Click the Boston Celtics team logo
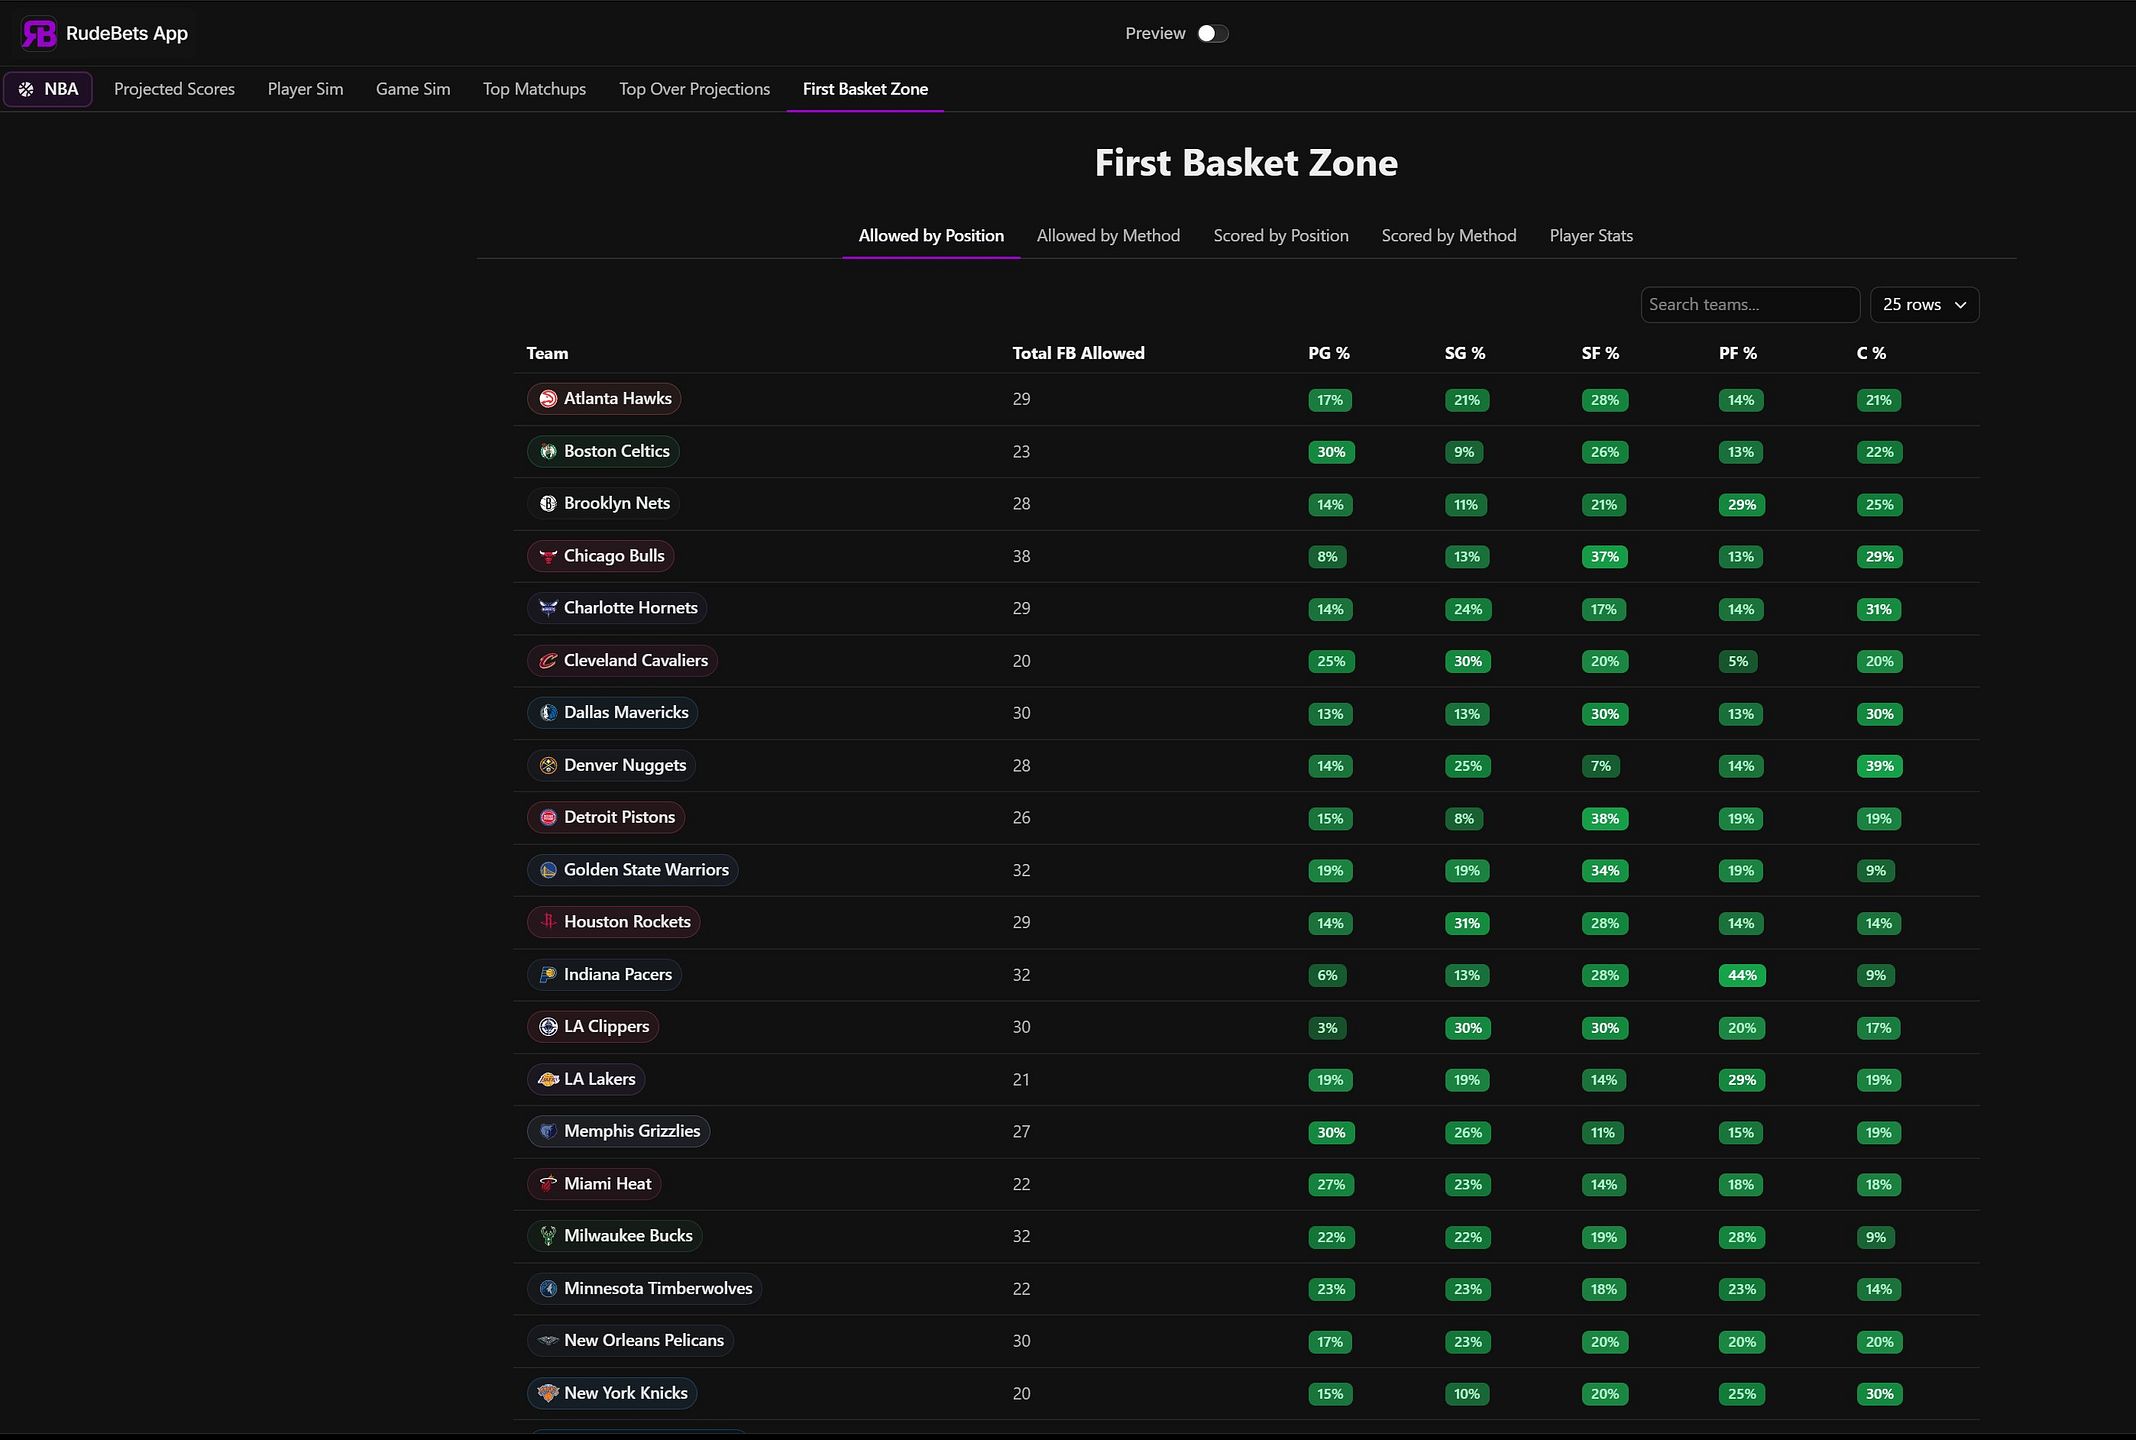Image resolution: width=2136 pixels, height=1440 pixels. click(548, 451)
